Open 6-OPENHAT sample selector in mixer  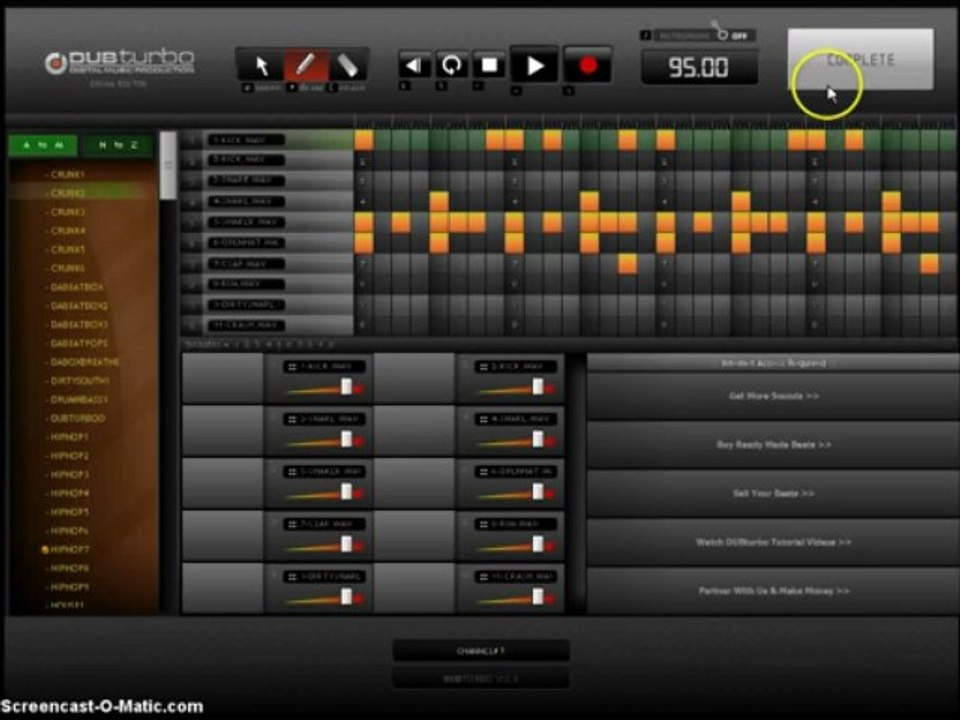coord(516,472)
